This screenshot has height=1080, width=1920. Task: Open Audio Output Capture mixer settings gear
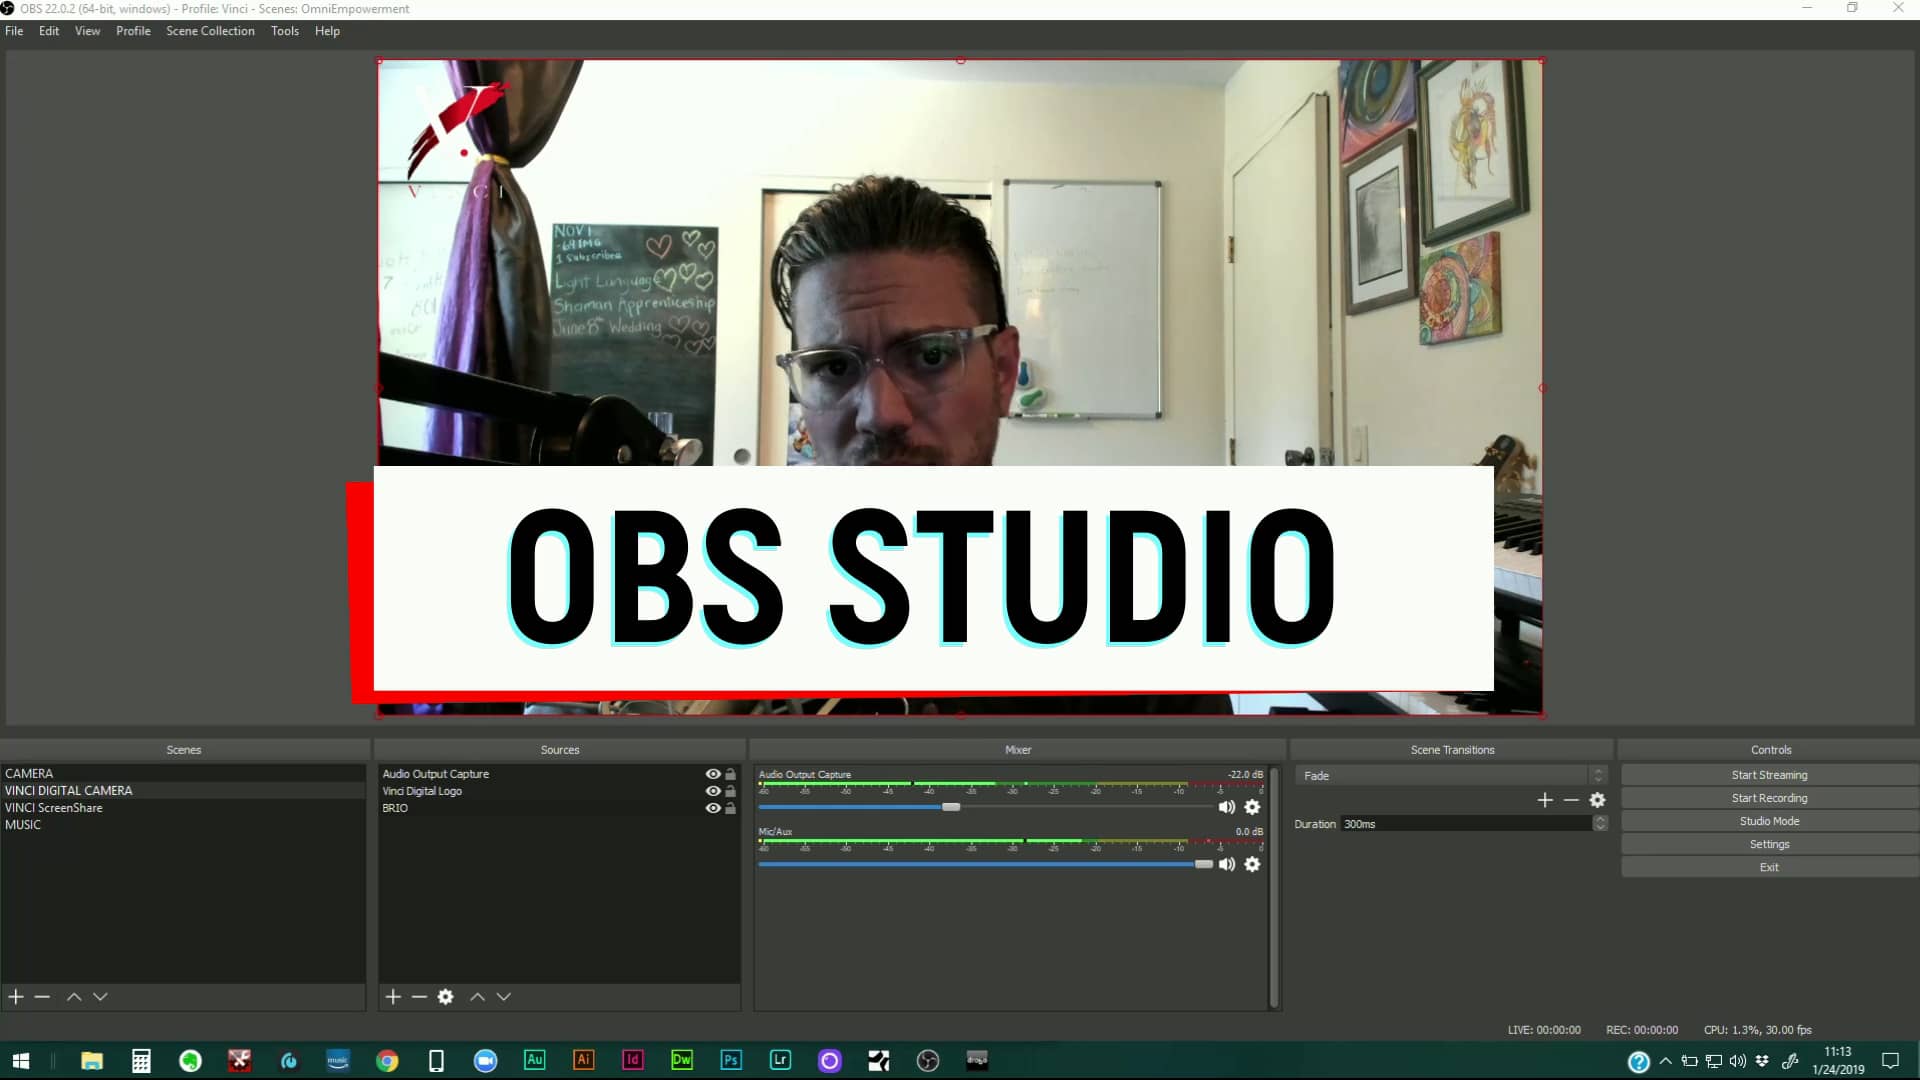1253,807
